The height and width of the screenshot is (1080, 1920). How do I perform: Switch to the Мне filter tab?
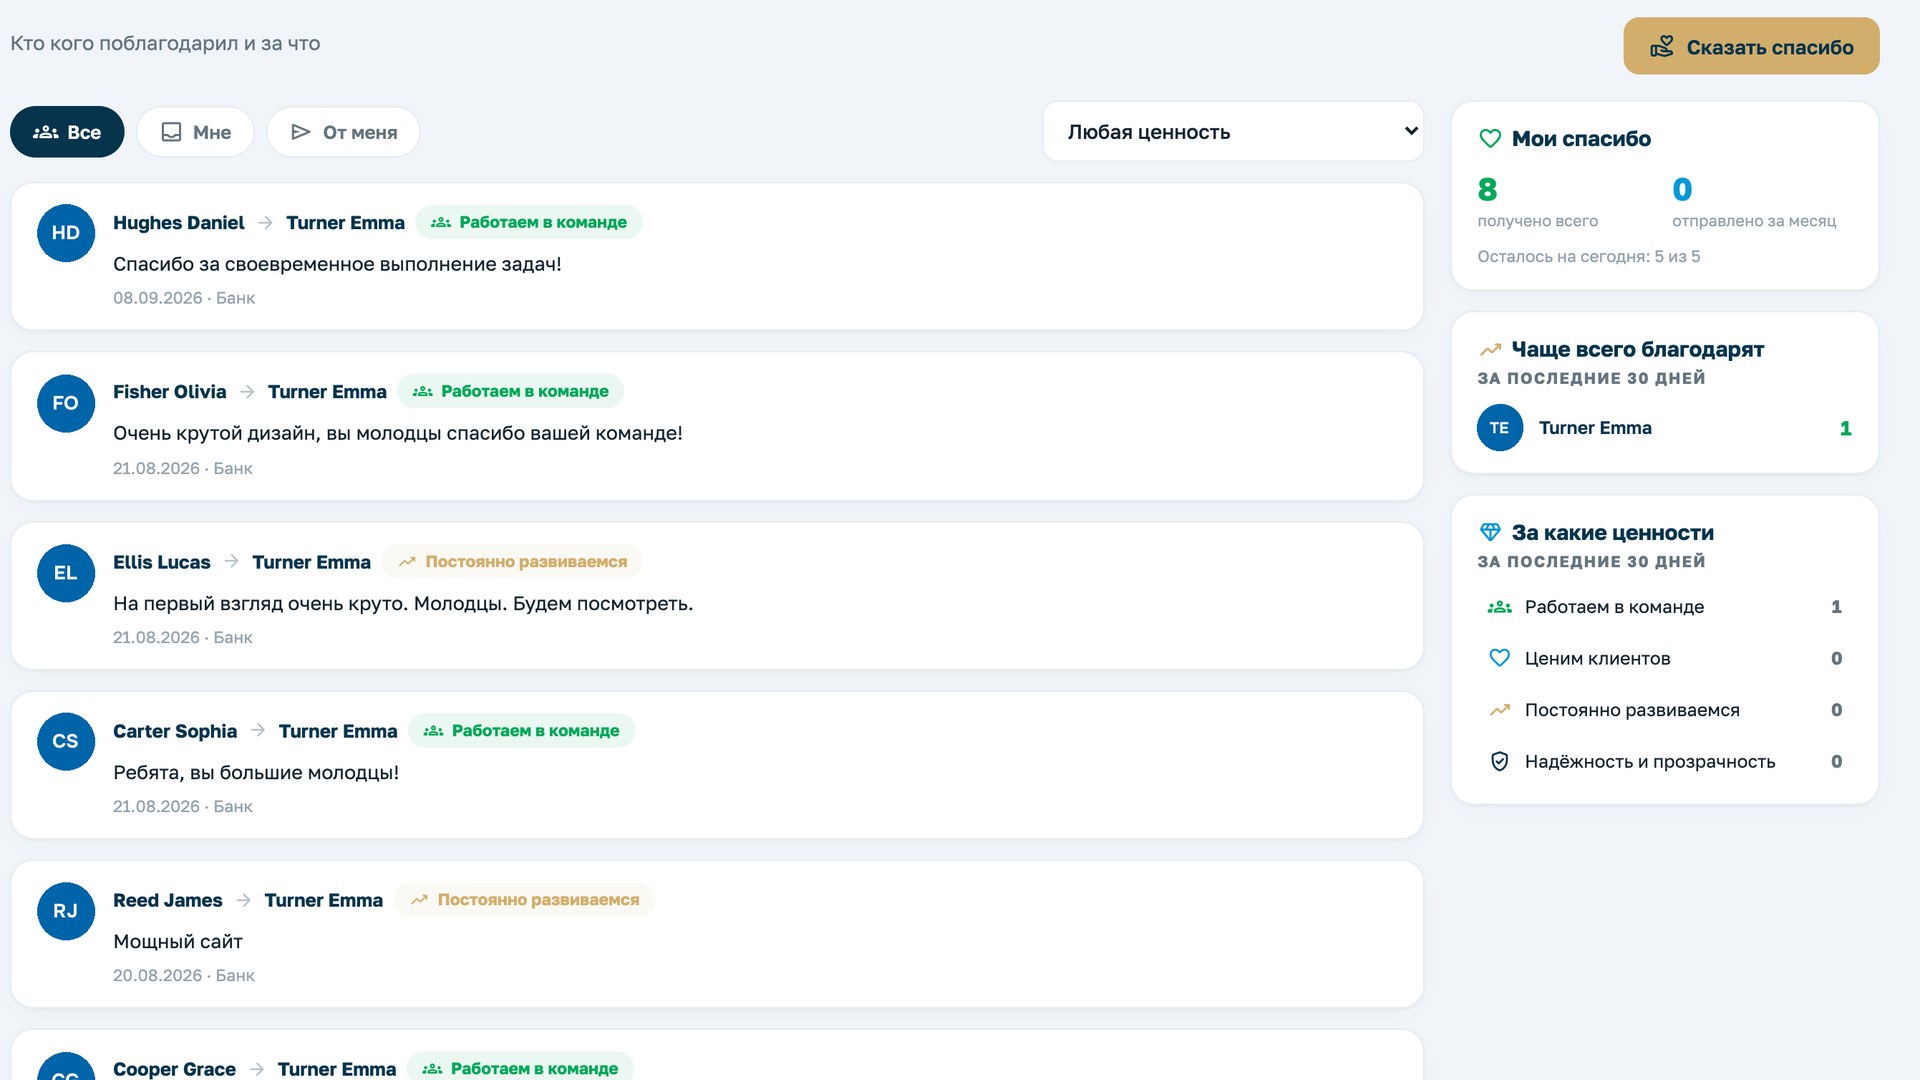(x=196, y=132)
